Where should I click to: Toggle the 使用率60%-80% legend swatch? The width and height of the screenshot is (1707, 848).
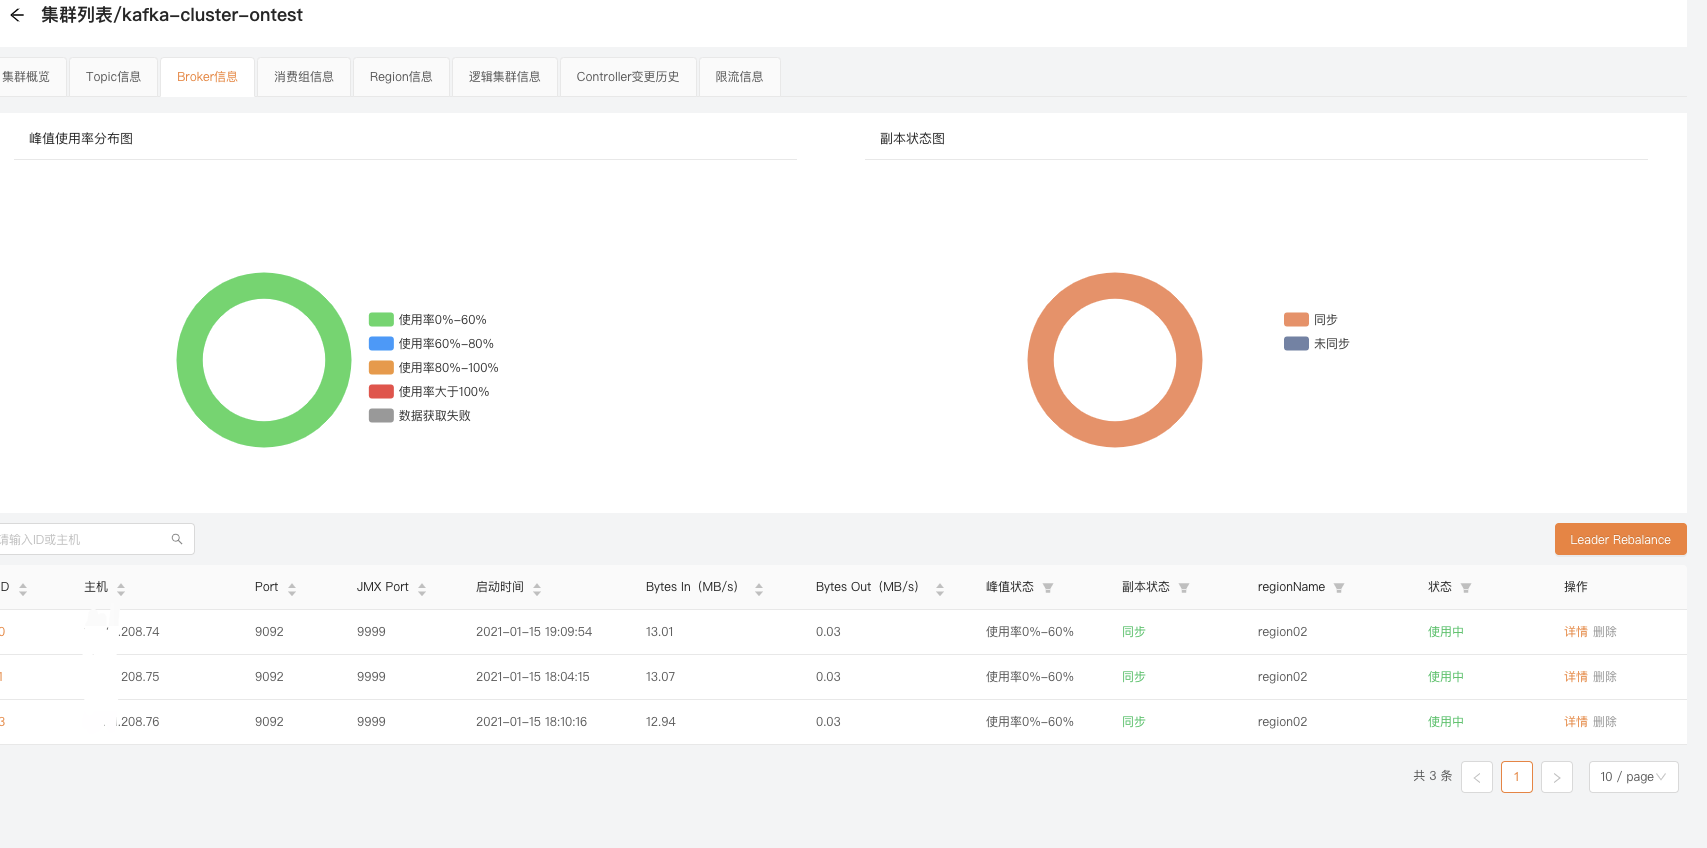(381, 344)
